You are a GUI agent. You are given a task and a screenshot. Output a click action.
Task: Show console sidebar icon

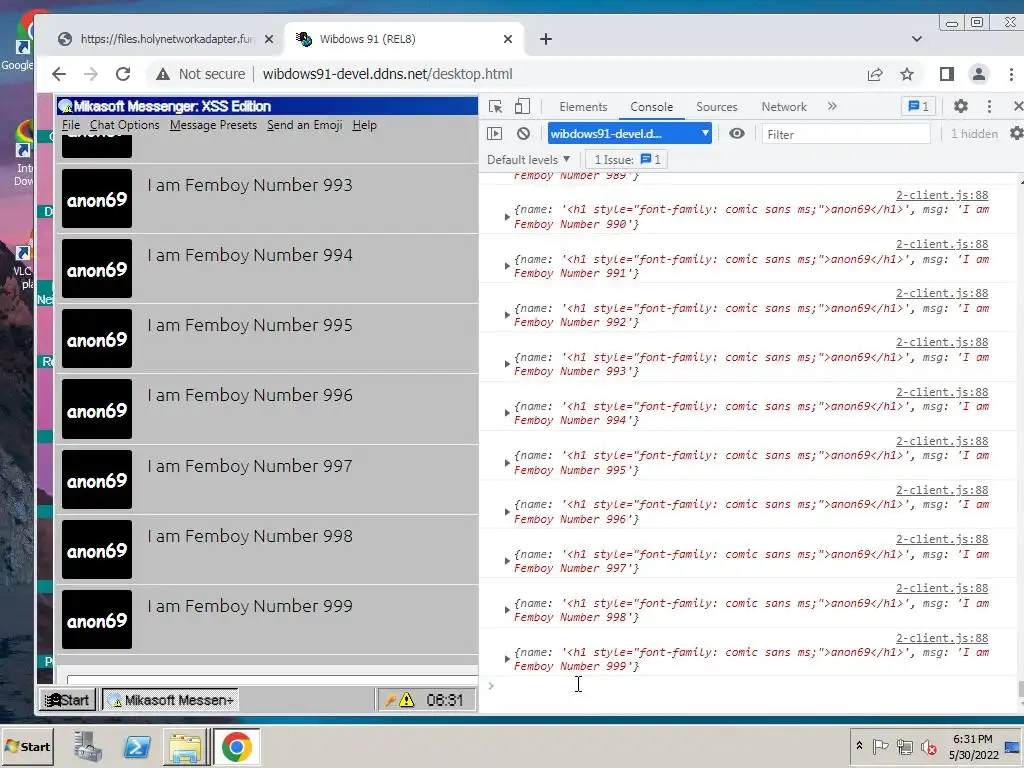coord(494,134)
